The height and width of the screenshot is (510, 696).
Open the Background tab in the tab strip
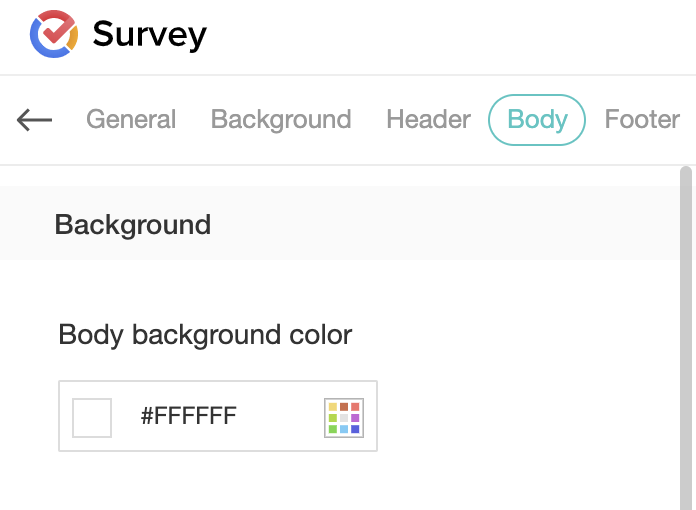click(281, 120)
